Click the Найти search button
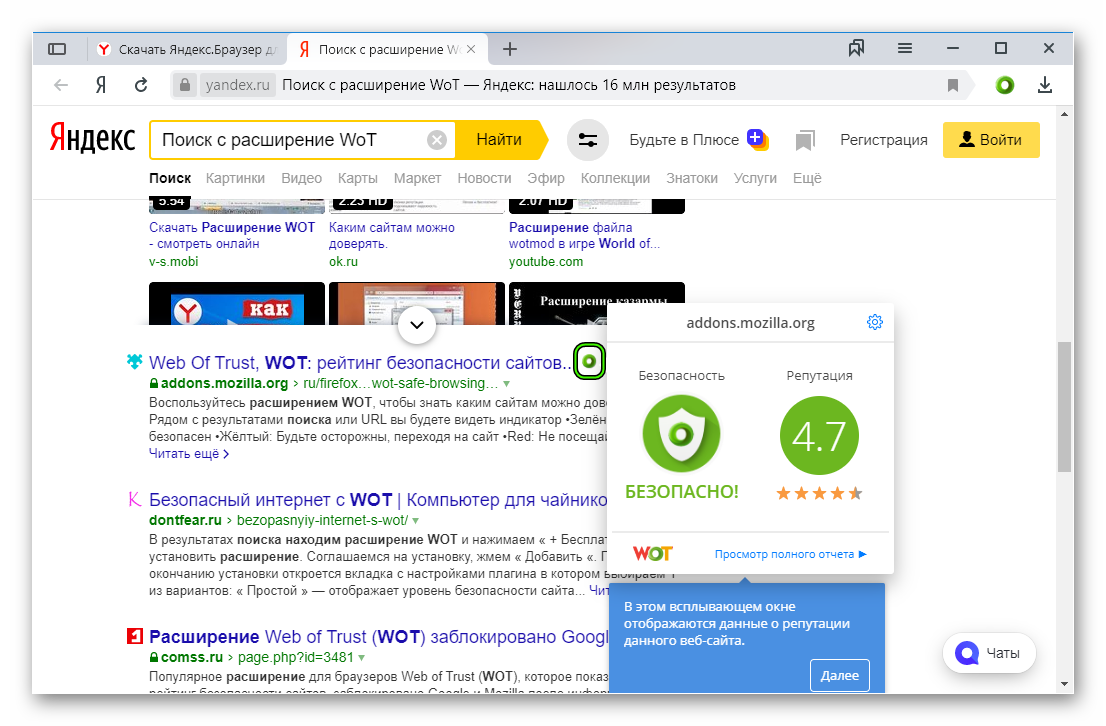1106x726 pixels. [499, 140]
